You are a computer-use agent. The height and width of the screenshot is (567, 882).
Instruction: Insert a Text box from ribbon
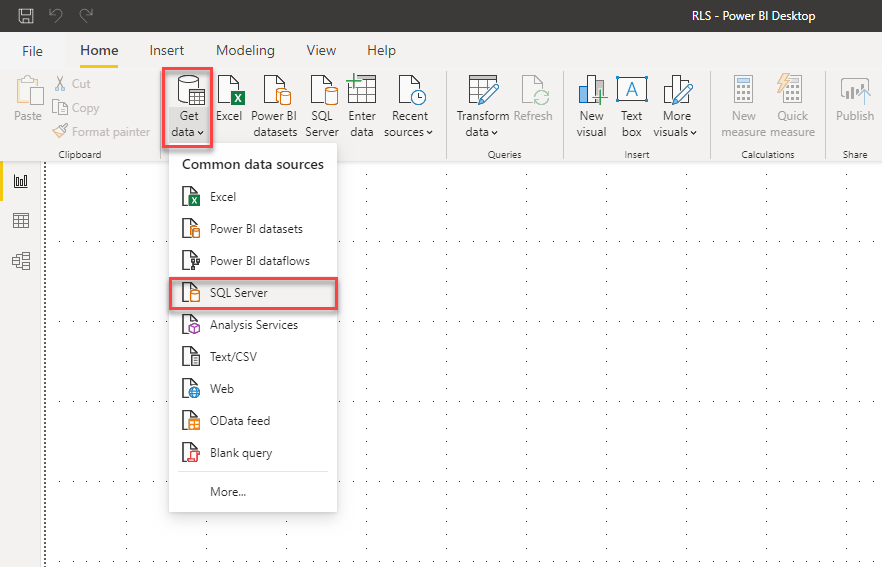pos(631,103)
